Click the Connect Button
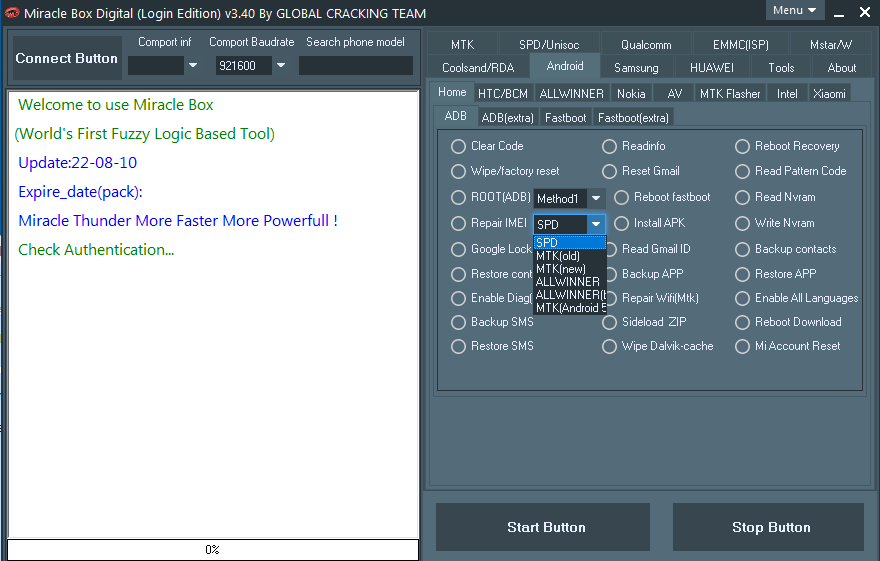Viewport: 880px width, 561px height. tap(67, 58)
